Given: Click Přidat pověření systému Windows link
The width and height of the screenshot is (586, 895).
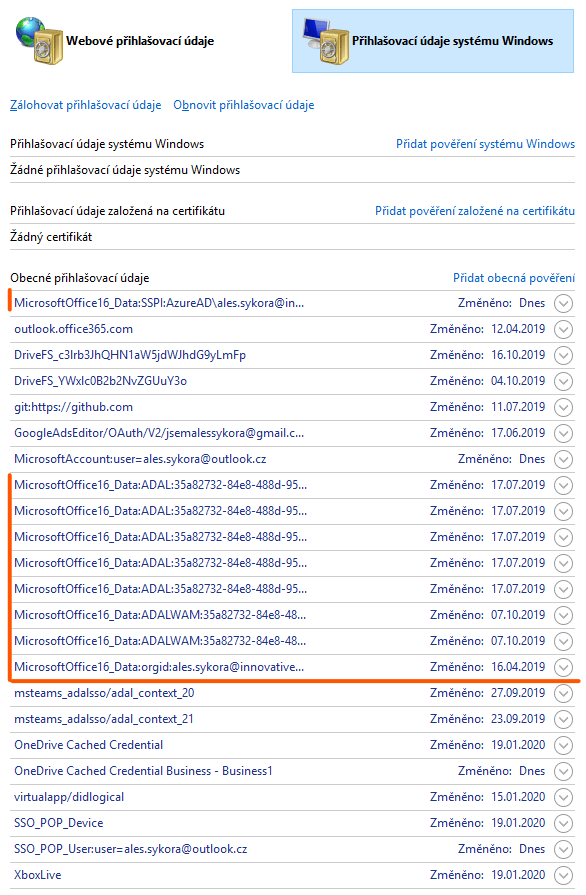Looking at the screenshot, I should click(486, 144).
